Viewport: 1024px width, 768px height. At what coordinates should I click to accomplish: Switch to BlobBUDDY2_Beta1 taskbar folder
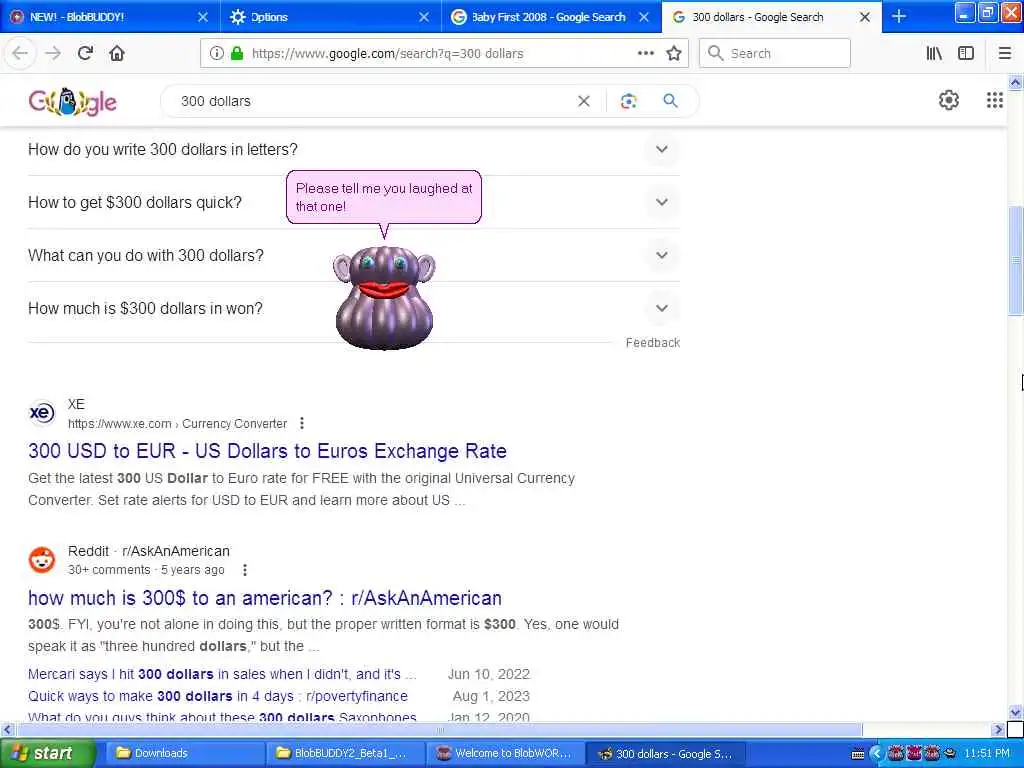click(x=345, y=754)
